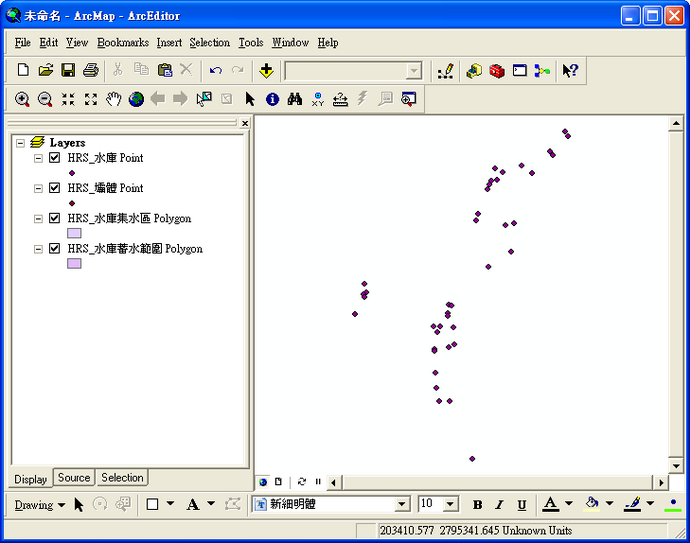Open the font name dropdown
Screen dimensions: 690x543
coord(402,505)
